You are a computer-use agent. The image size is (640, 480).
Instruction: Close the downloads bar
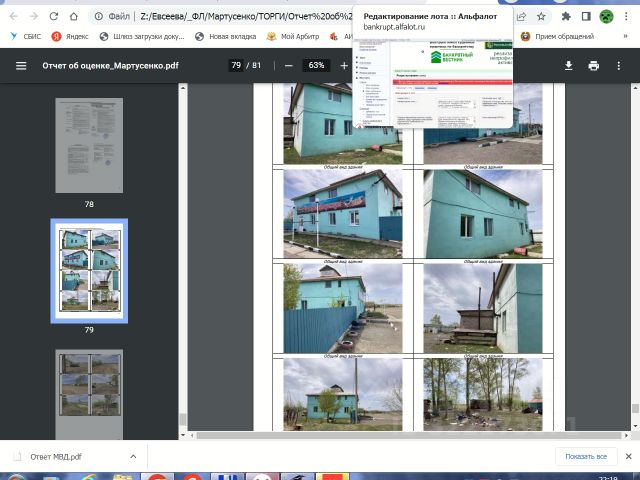pyautogui.click(x=627, y=456)
